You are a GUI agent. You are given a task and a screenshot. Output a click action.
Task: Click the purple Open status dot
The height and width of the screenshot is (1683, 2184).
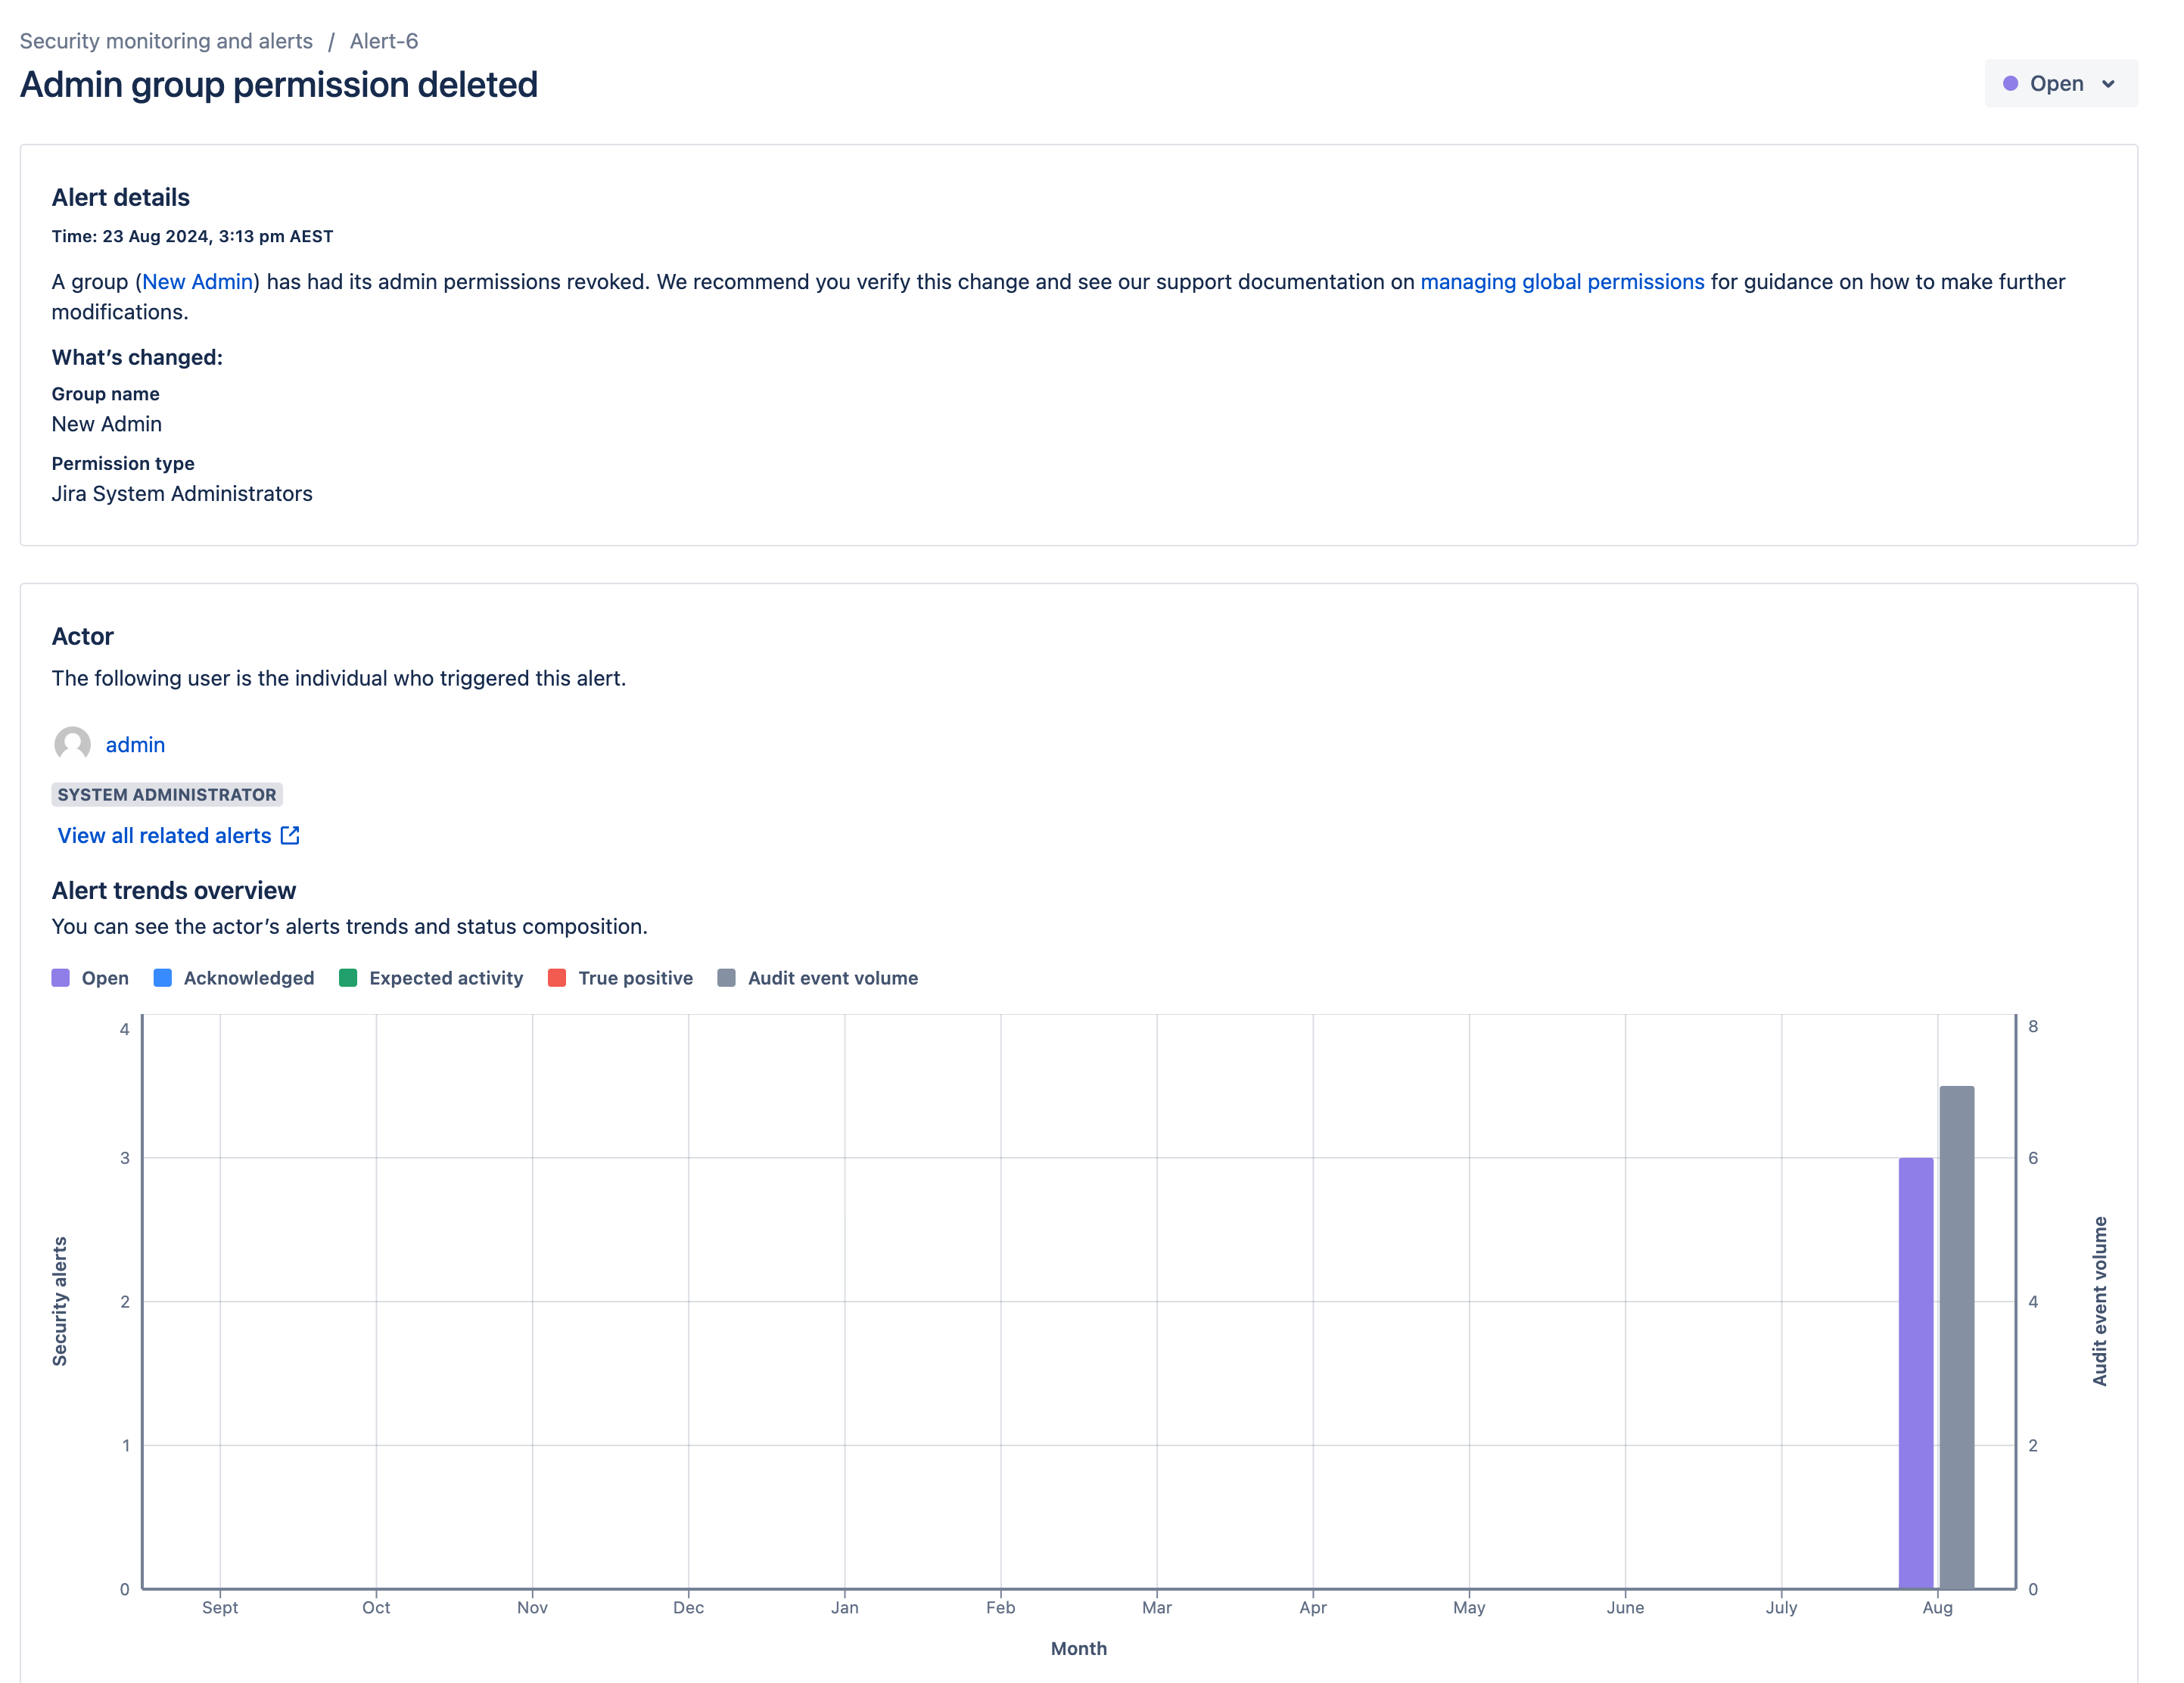coord(2010,84)
